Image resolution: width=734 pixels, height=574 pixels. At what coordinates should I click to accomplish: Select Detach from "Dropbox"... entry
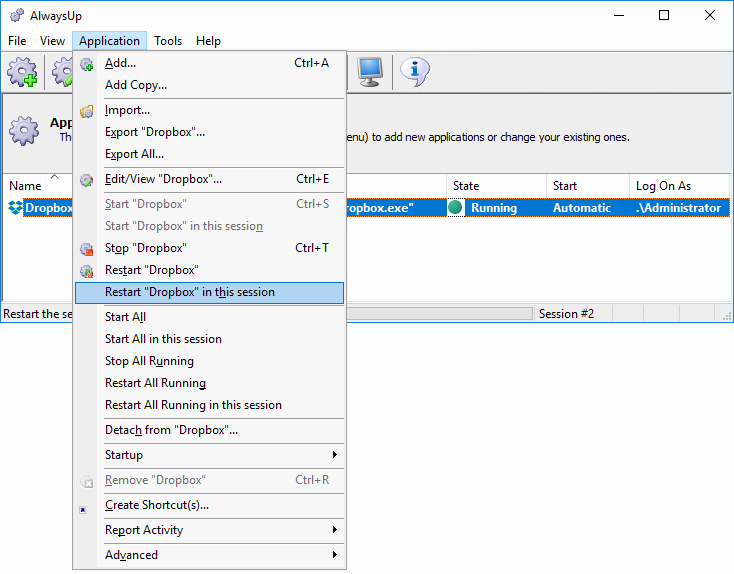(x=210, y=430)
